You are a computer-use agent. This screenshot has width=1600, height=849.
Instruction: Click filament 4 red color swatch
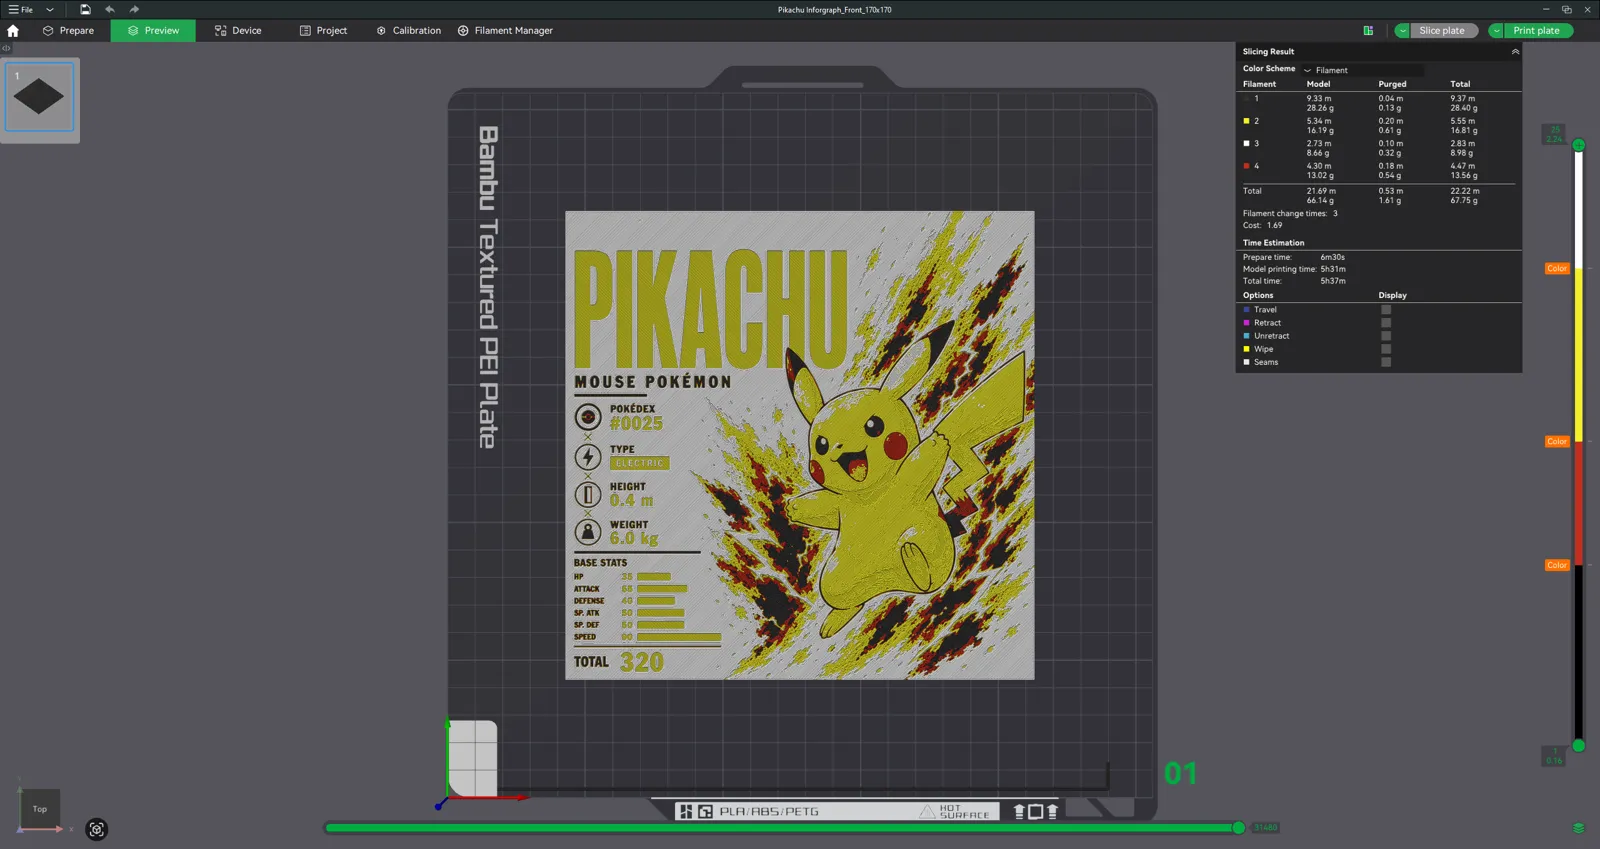pos(1246,166)
